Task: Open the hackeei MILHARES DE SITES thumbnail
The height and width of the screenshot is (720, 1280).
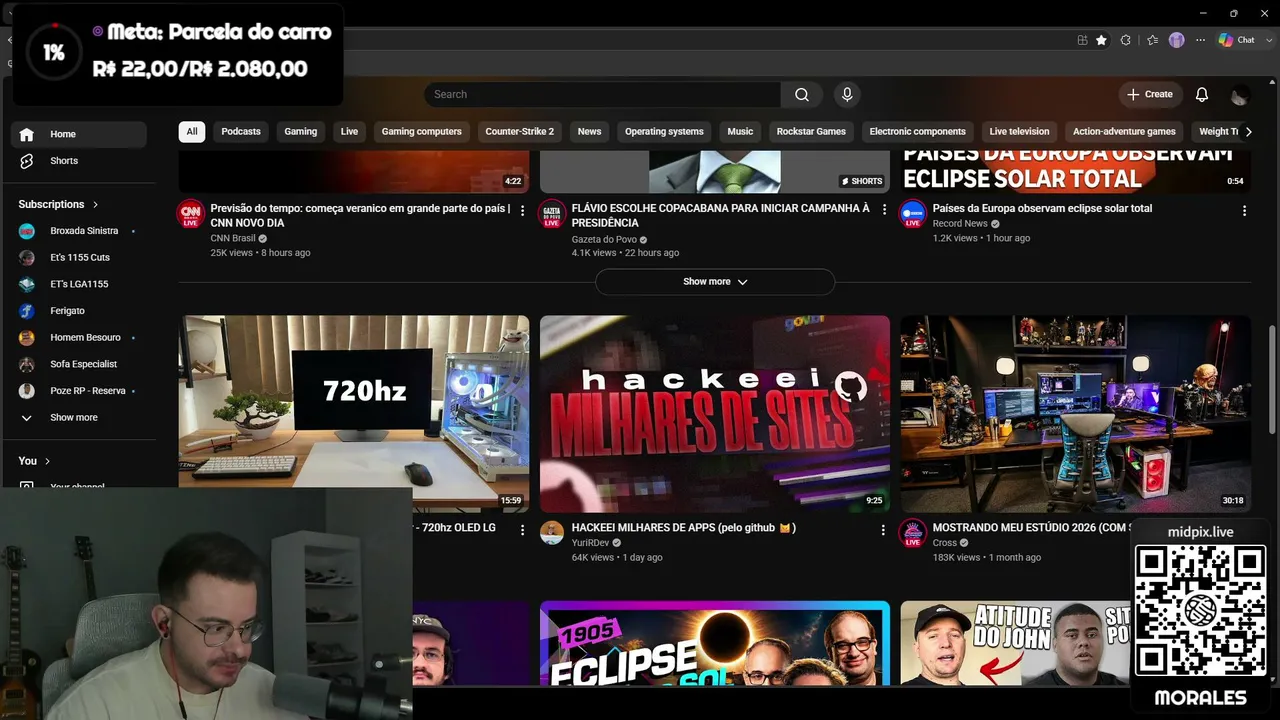Action: tap(715, 414)
